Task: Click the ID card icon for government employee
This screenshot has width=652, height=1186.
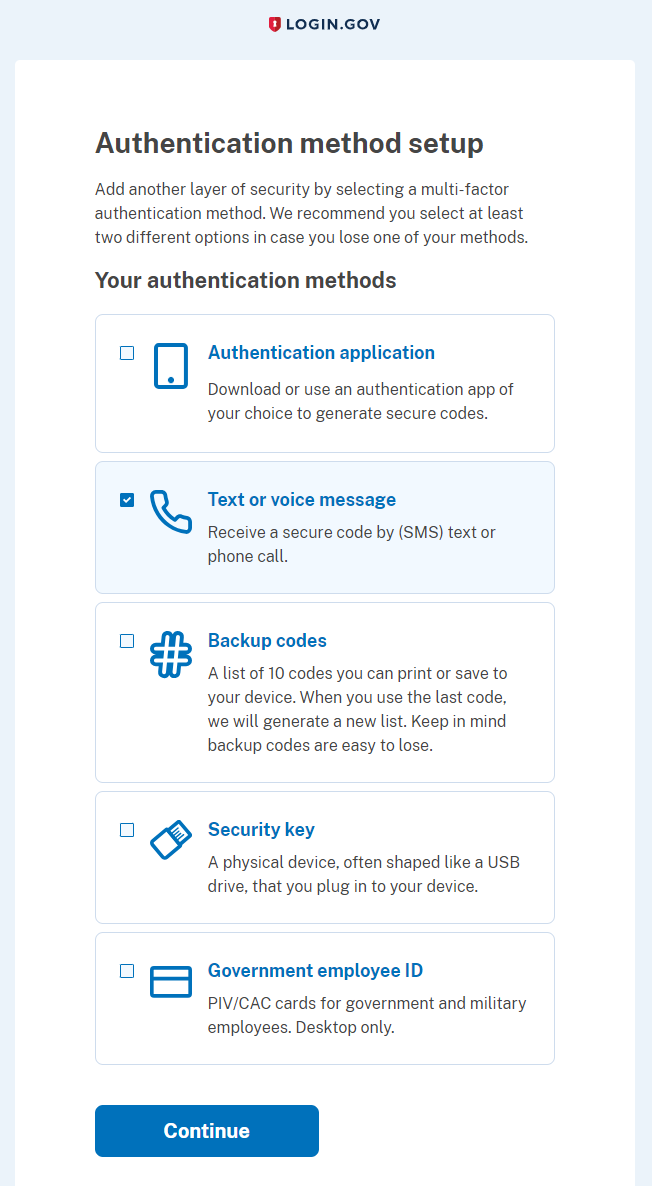Action: 170,982
